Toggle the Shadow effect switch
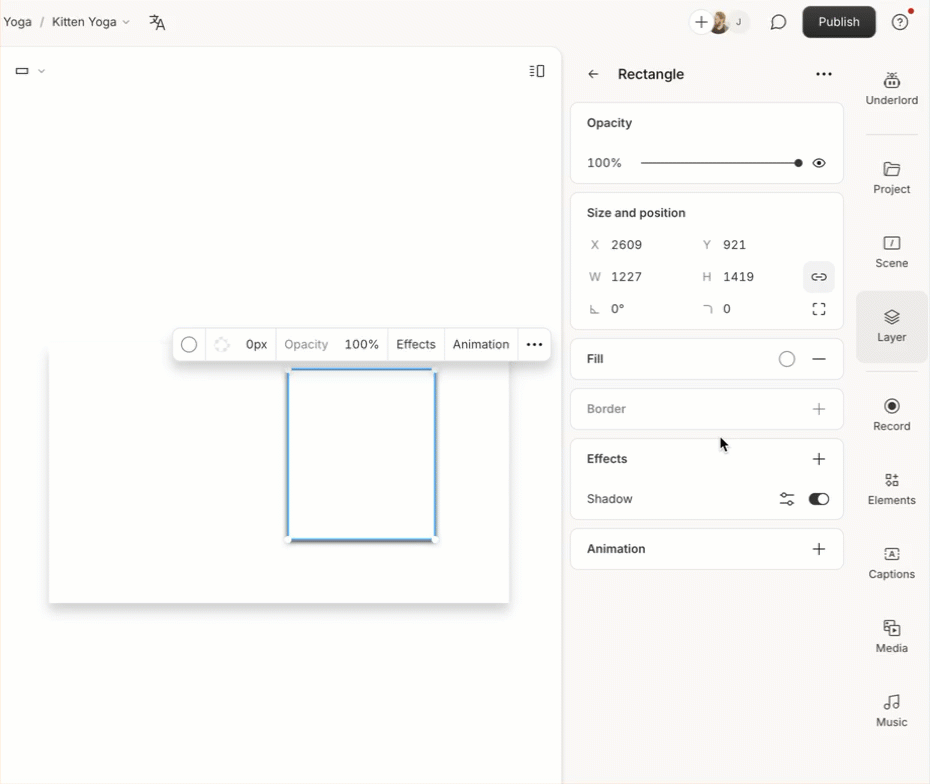This screenshot has height=784, width=930. pyautogui.click(x=819, y=499)
